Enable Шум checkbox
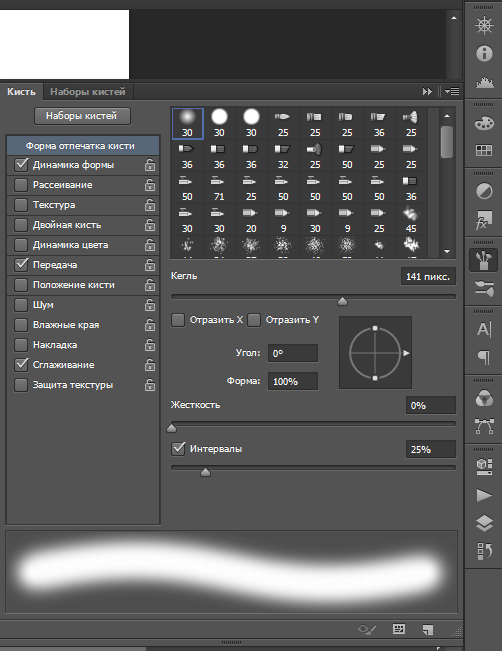This screenshot has height=651, width=502. click(21, 305)
